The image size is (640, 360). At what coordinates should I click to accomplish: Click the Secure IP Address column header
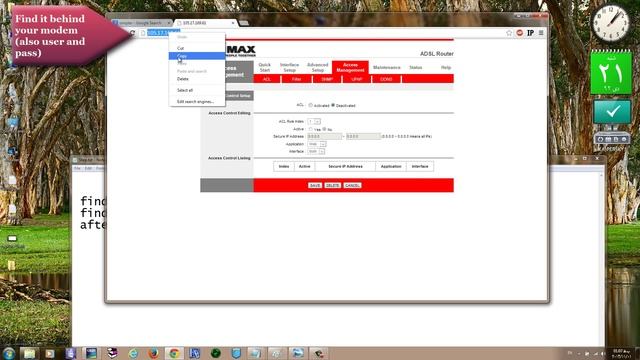[345, 167]
